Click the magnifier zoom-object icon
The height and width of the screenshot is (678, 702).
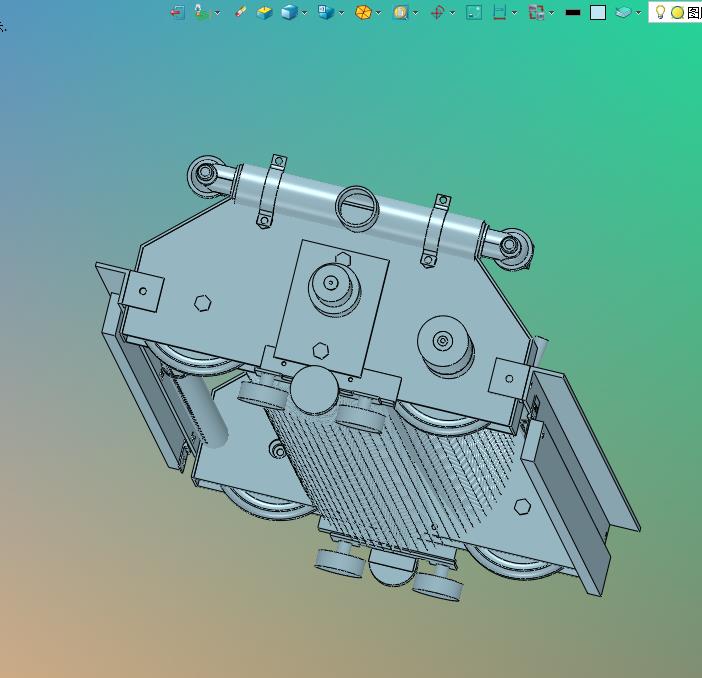coord(400,12)
